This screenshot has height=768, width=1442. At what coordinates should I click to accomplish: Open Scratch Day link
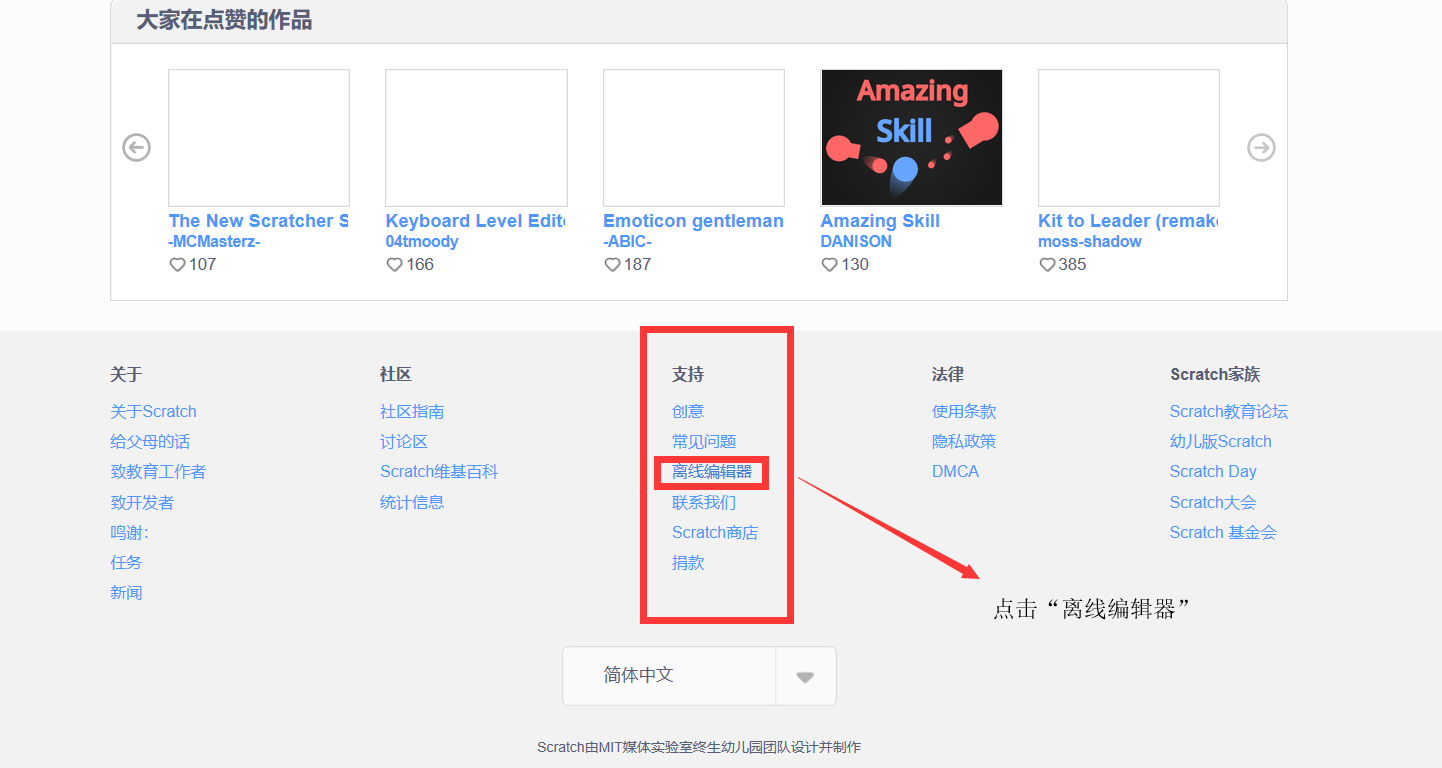(x=1213, y=472)
